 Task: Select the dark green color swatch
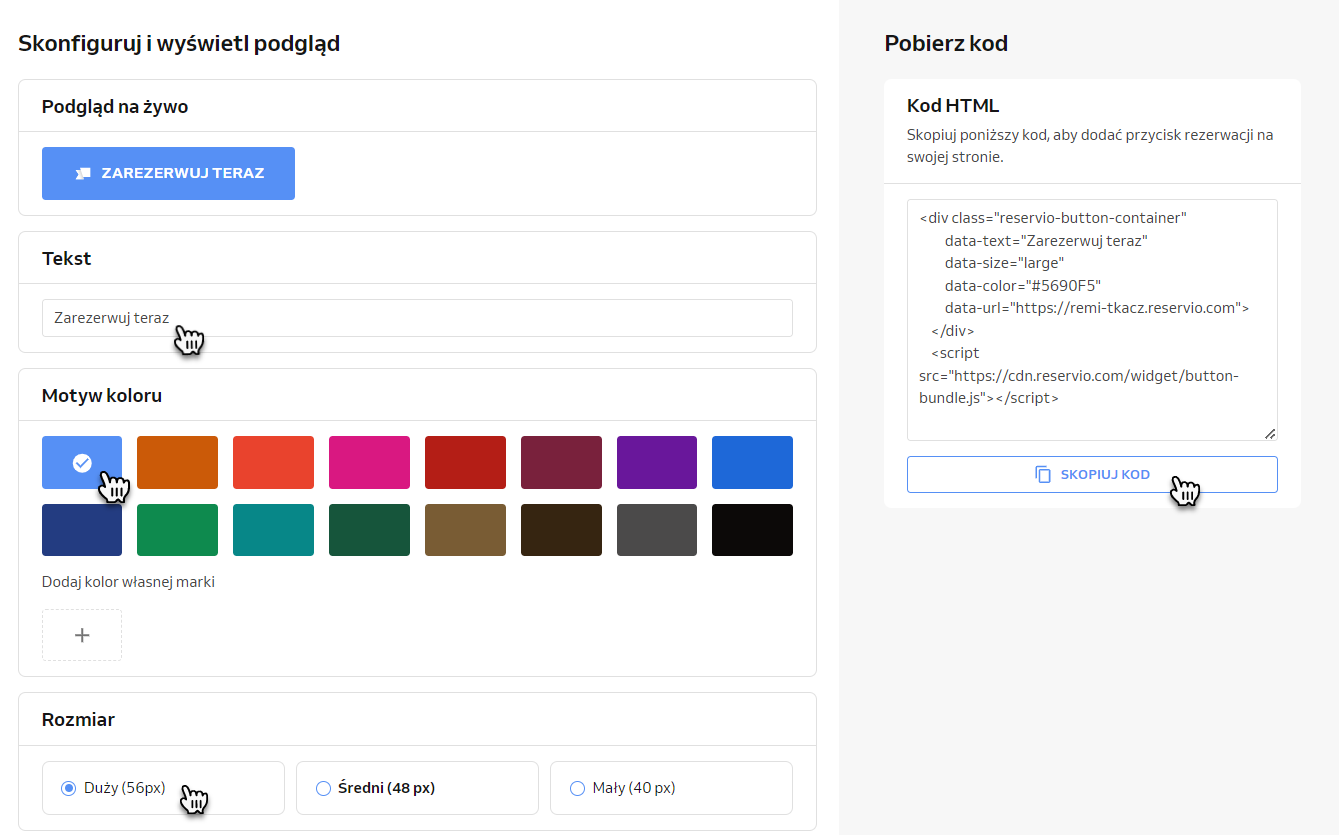click(369, 530)
